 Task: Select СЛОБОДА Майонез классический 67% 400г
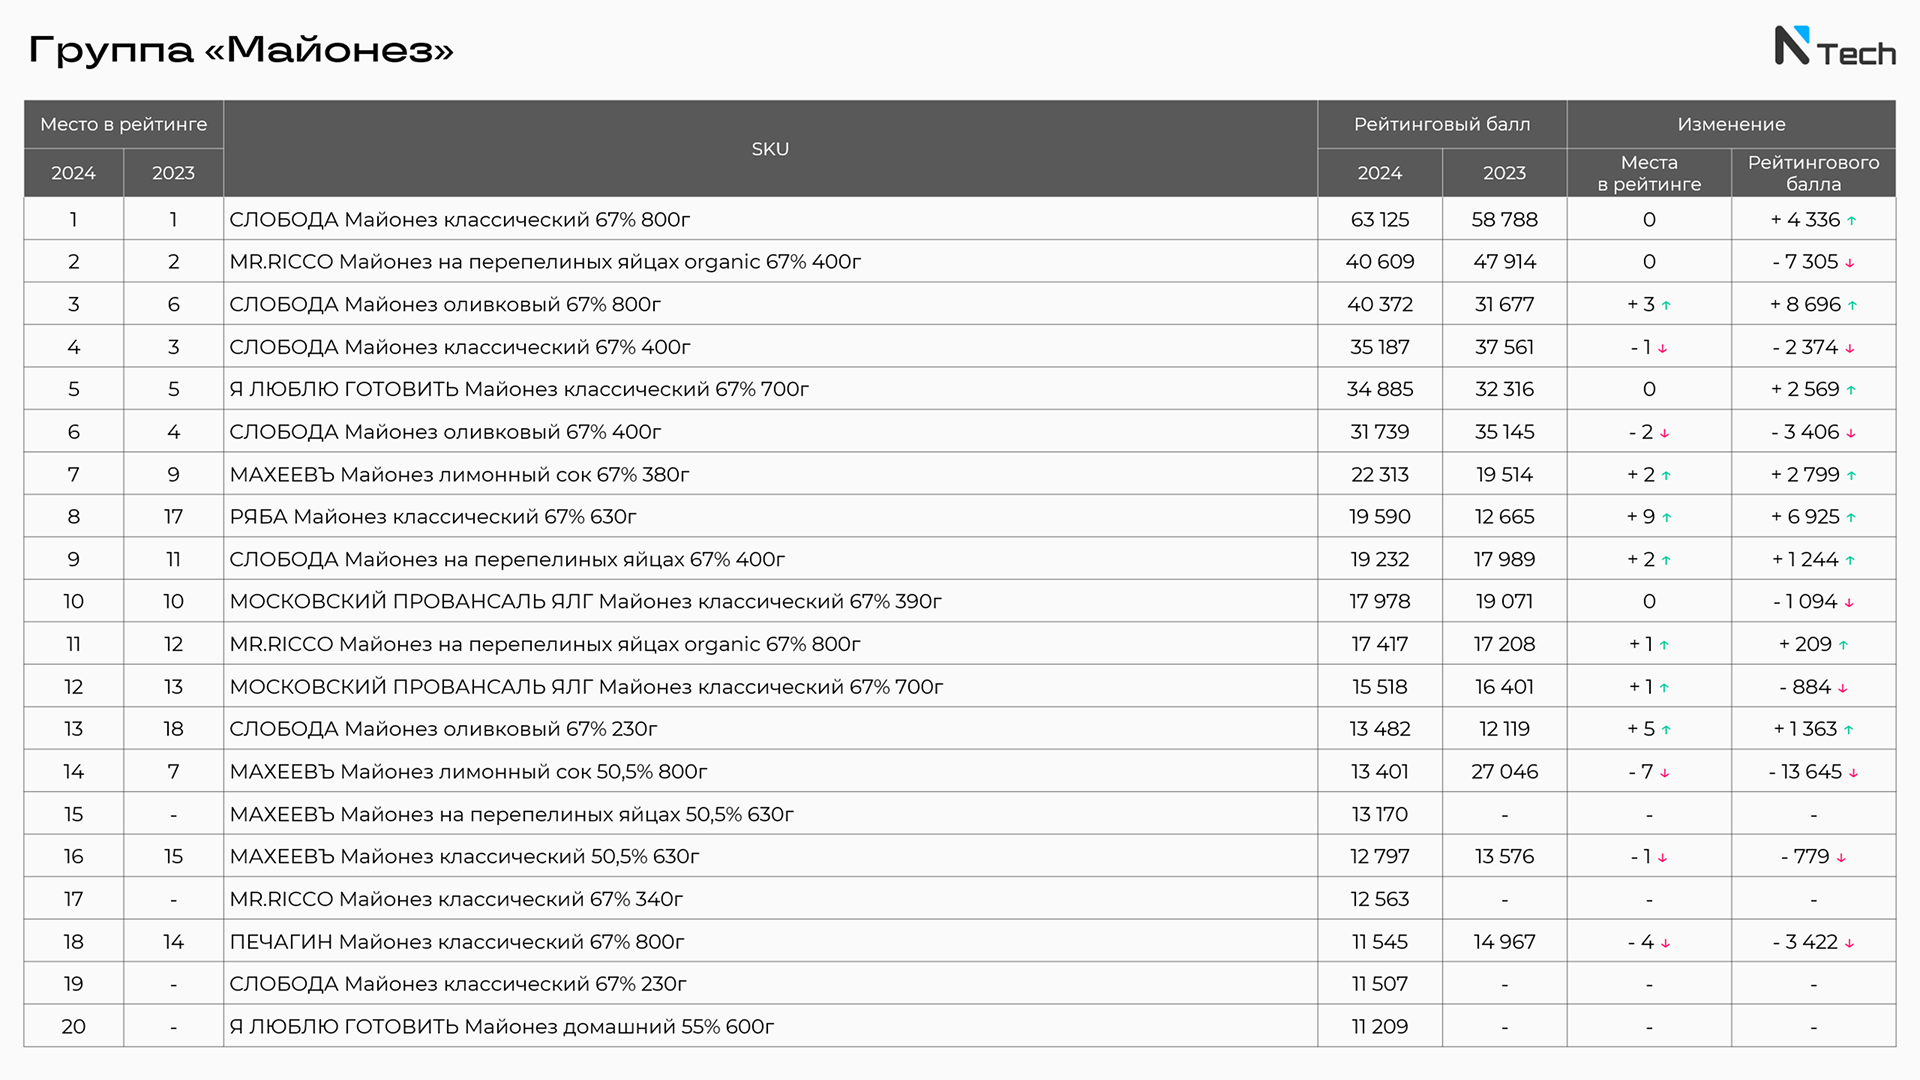tap(960, 346)
